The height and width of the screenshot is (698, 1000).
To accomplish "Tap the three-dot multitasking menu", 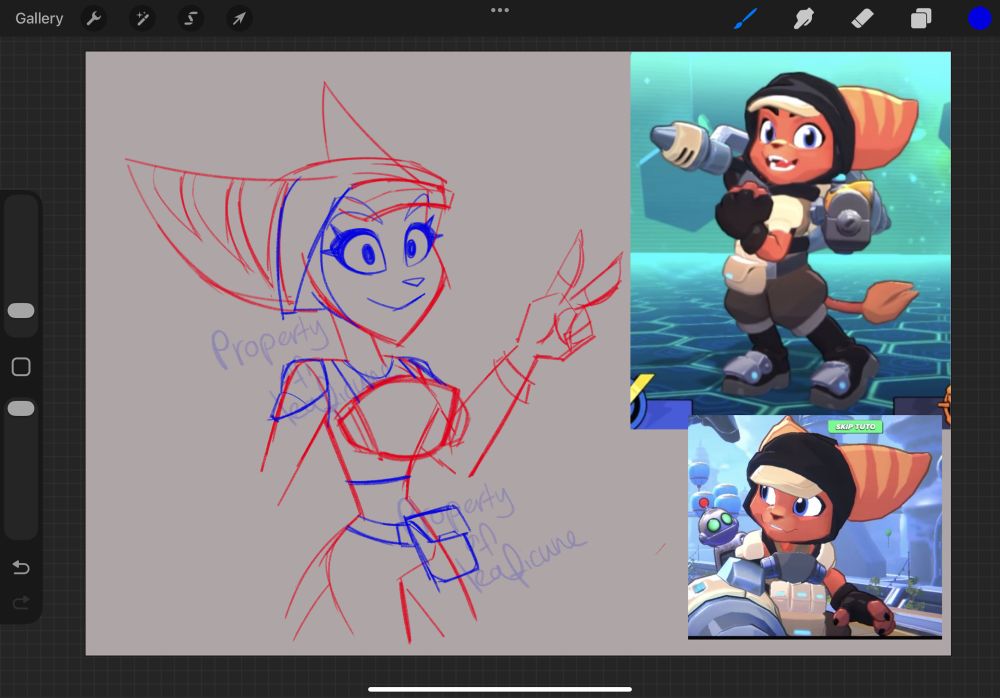I will (500, 10).
